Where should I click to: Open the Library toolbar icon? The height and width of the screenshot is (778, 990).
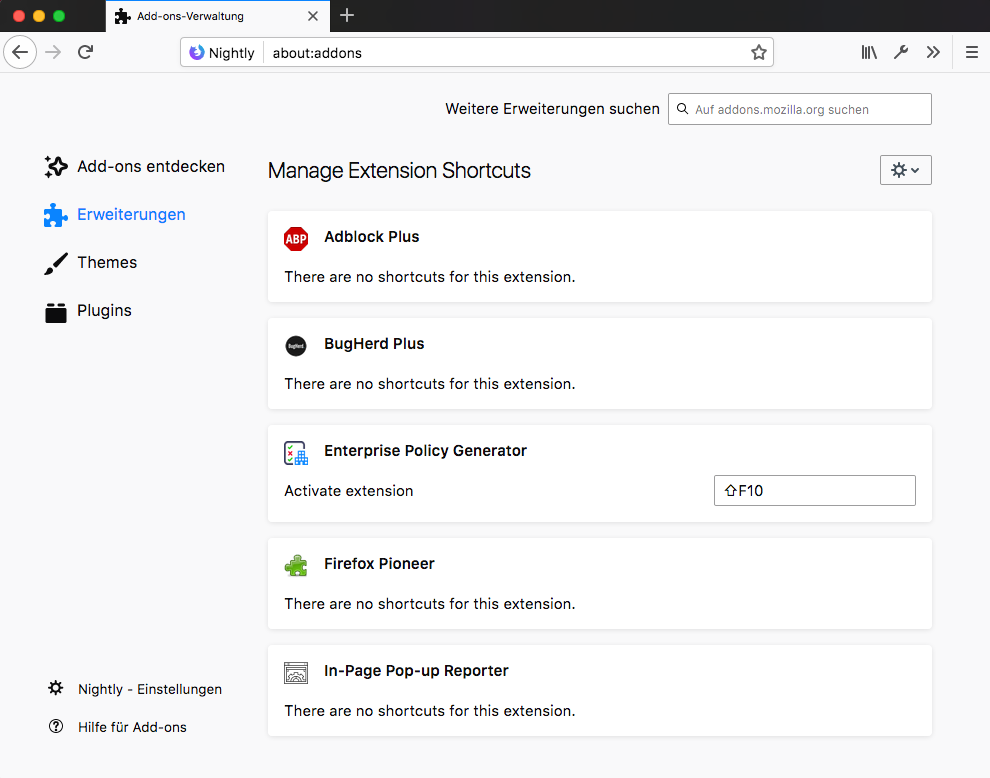[x=869, y=53]
